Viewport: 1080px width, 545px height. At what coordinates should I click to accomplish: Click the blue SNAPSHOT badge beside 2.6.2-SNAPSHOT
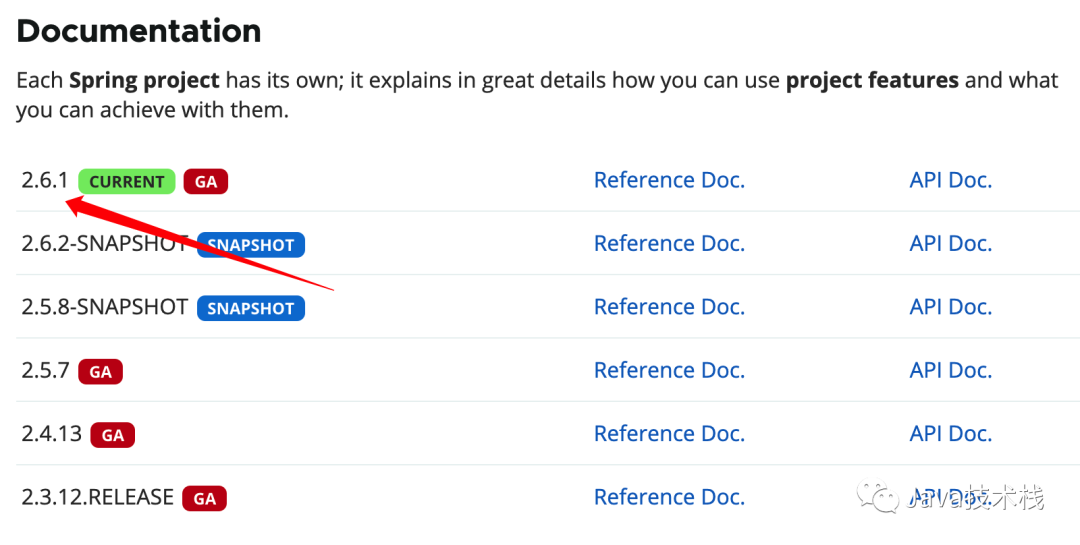[251, 245]
